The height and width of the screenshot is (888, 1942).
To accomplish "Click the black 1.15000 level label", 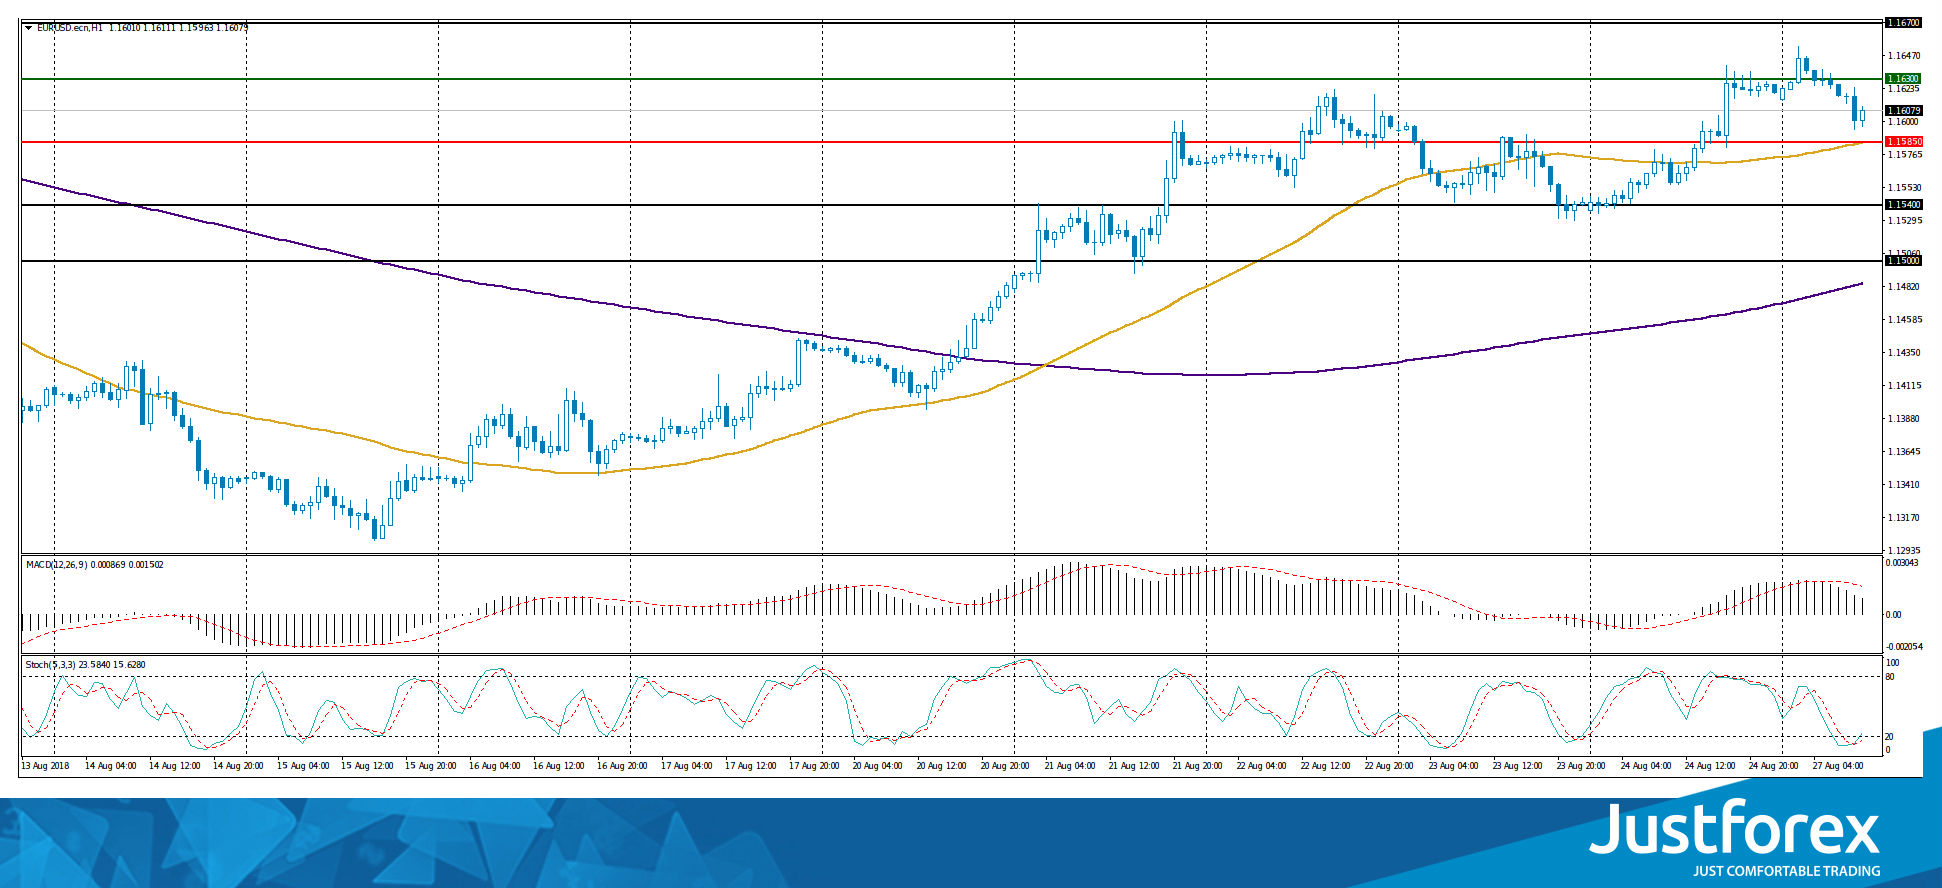I will coord(1903,261).
